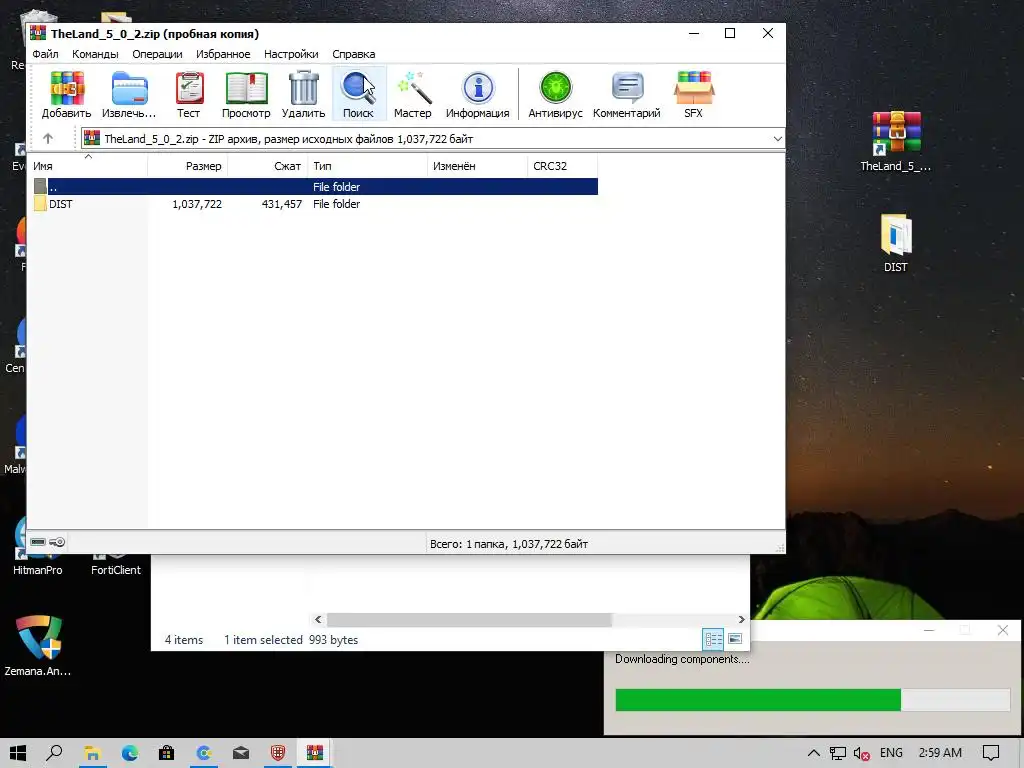Viewport: 1024px width, 768px height.
Task: Click the '1 item selected' status text
Action: (263, 640)
